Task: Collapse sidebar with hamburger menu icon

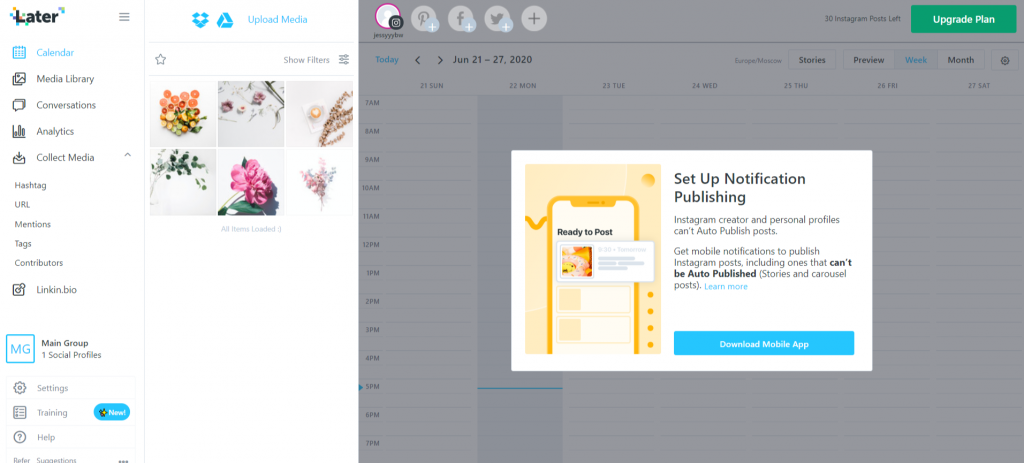Action: pyautogui.click(x=124, y=17)
